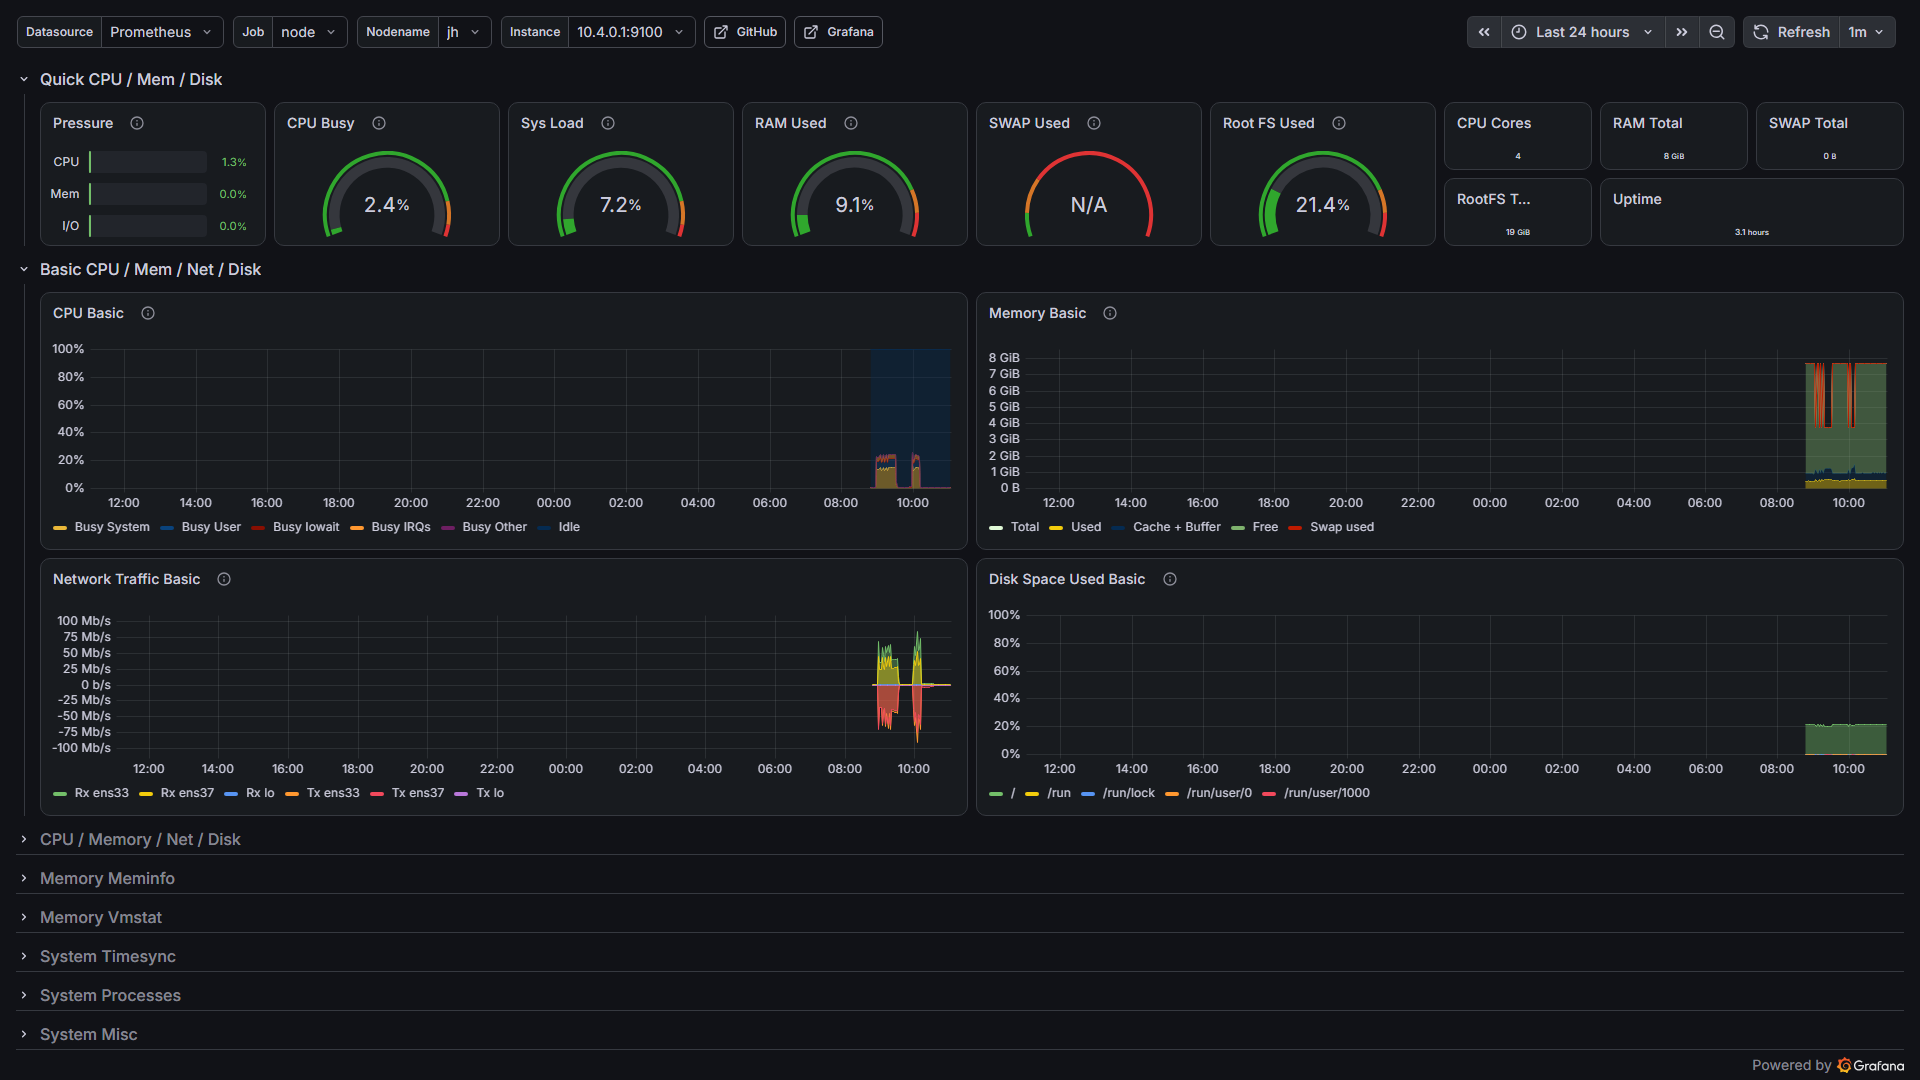Open the Last 24 hours time picker

click(x=1582, y=32)
